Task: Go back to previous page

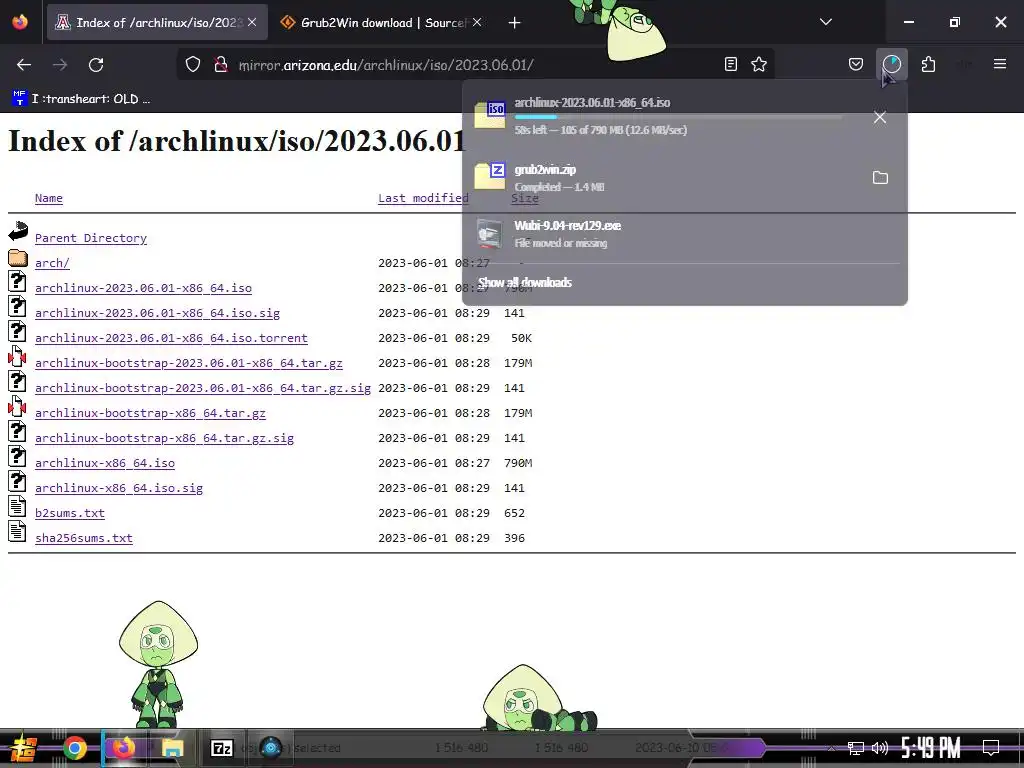Action: pos(24,65)
